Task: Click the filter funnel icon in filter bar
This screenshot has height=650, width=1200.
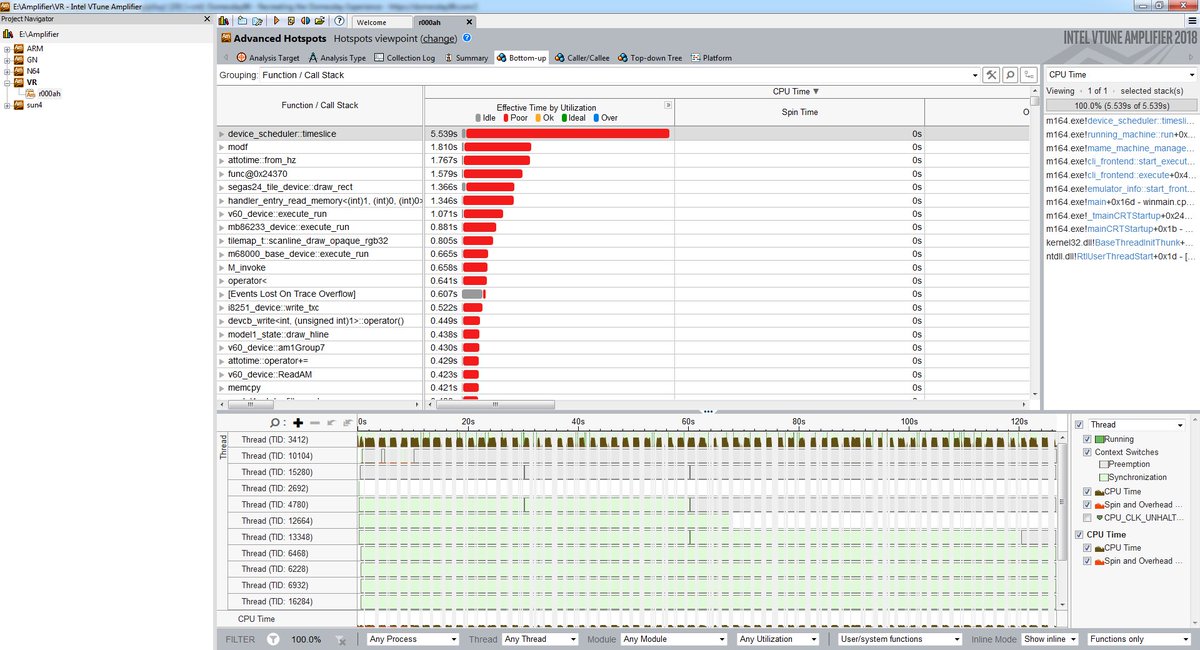Action: pyautogui.click(x=272, y=639)
